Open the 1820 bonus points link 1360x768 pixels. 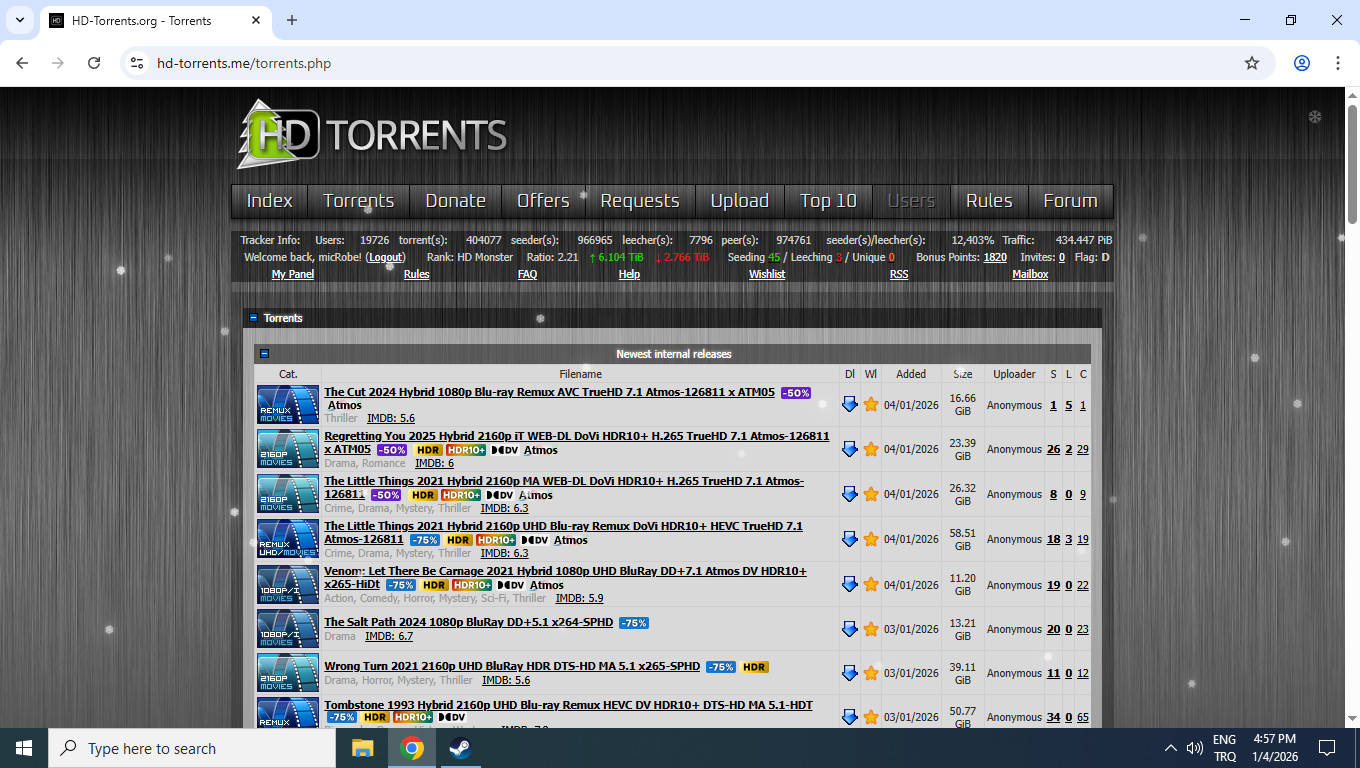click(995, 257)
